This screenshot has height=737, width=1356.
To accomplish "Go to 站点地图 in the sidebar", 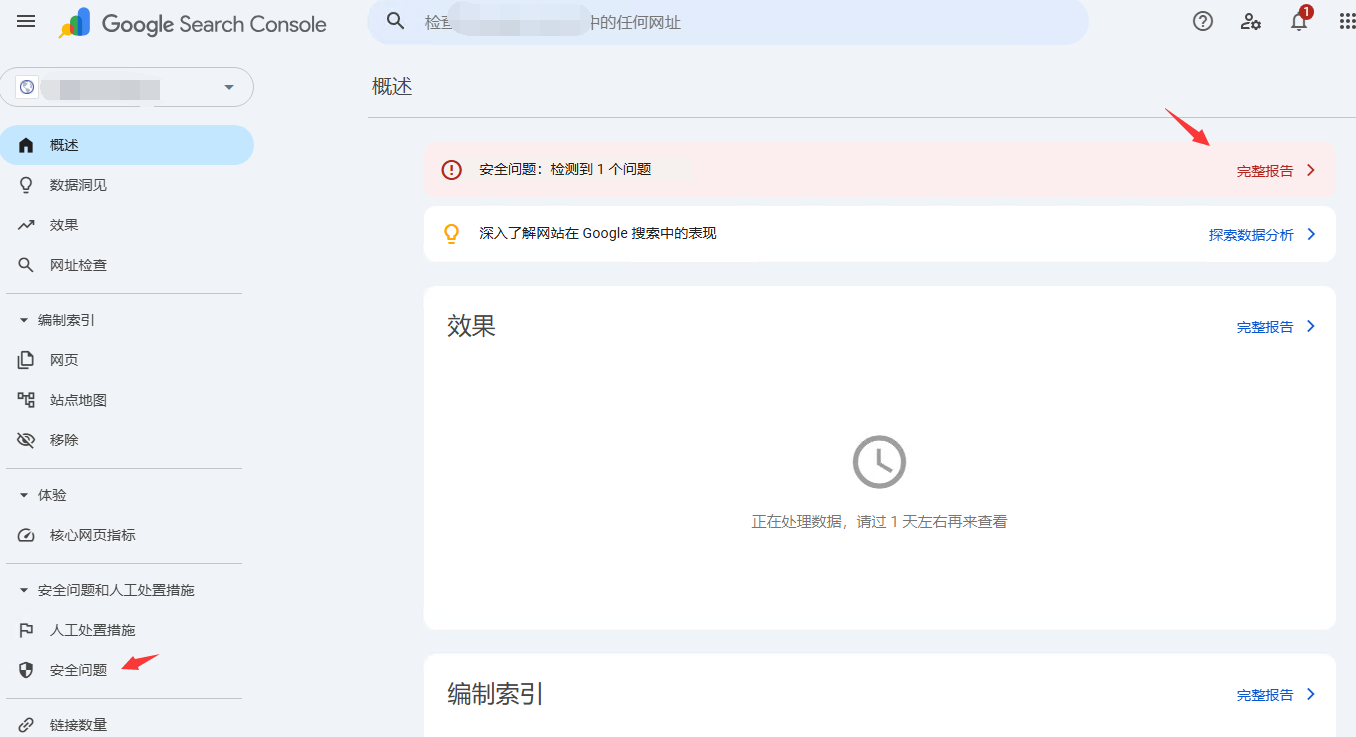I will pyautogui.click(x=78, y=400).
